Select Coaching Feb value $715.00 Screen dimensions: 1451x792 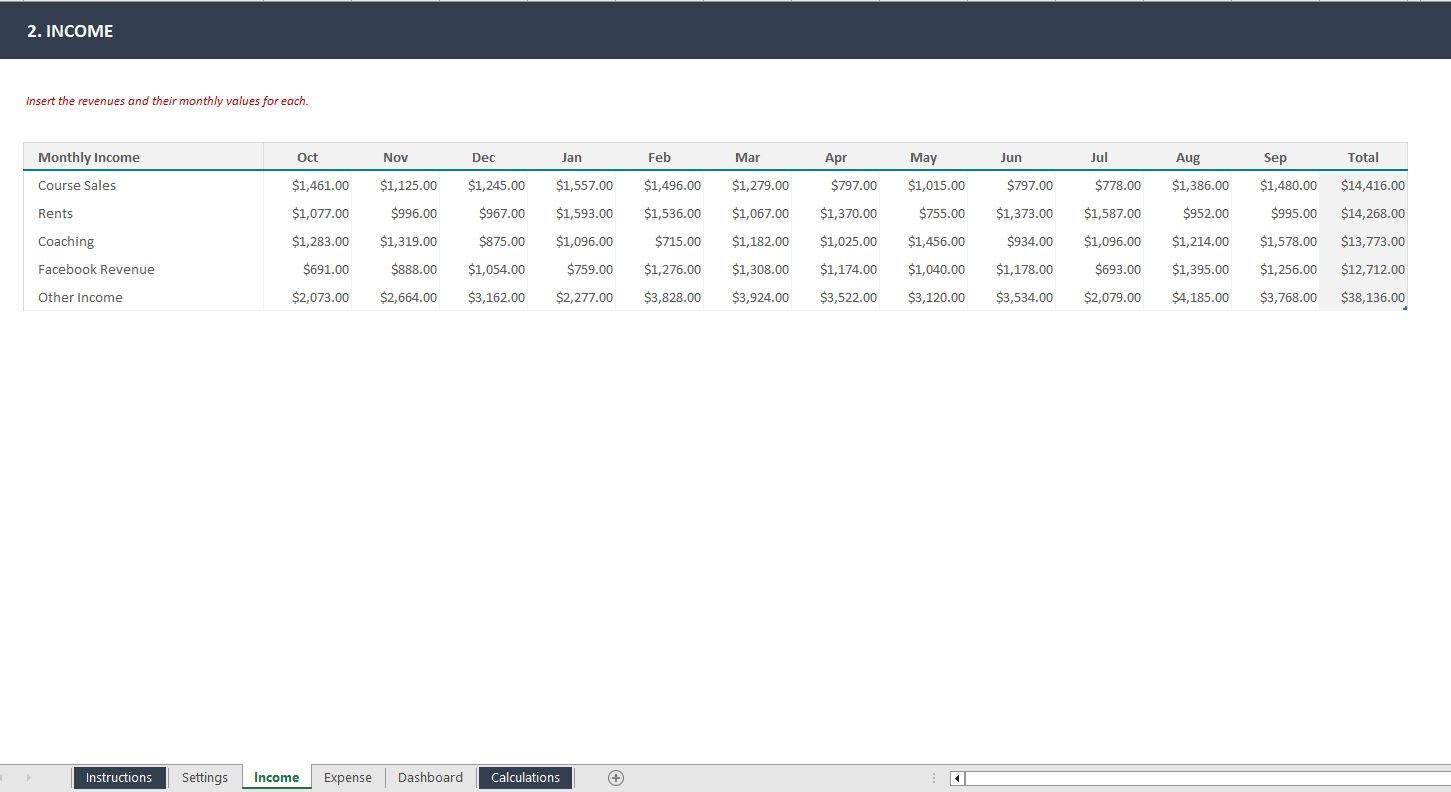coord(660,241)
